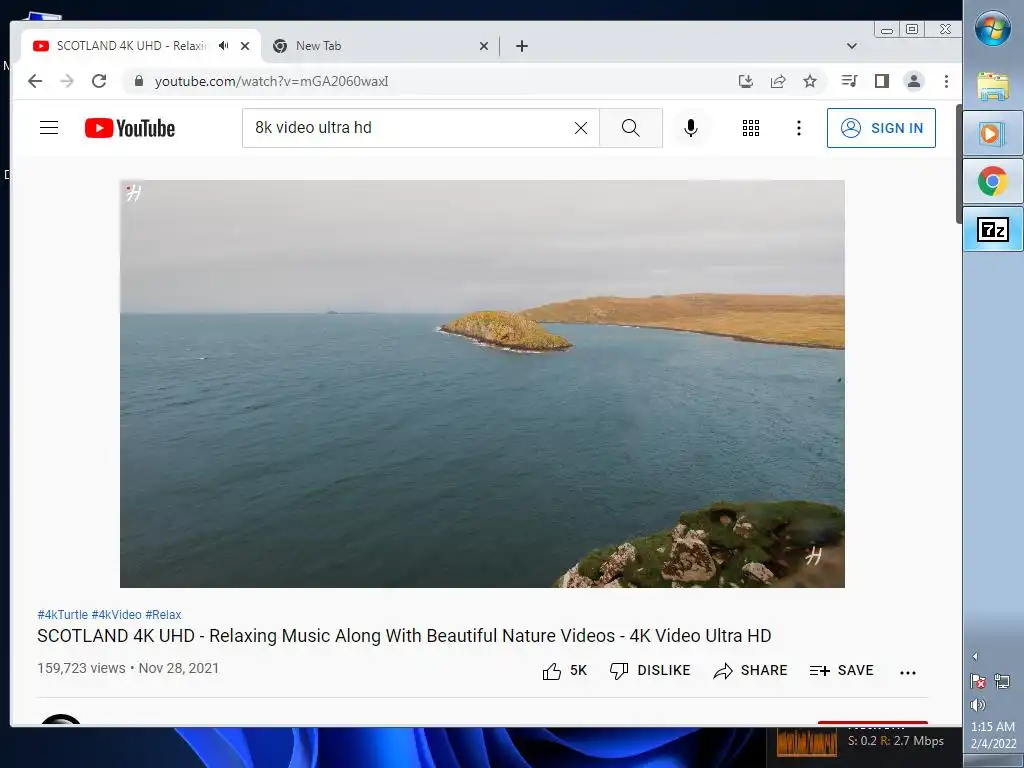Click the video player to pause
Screen dimensions: 1024x768
tap(482, 384)
